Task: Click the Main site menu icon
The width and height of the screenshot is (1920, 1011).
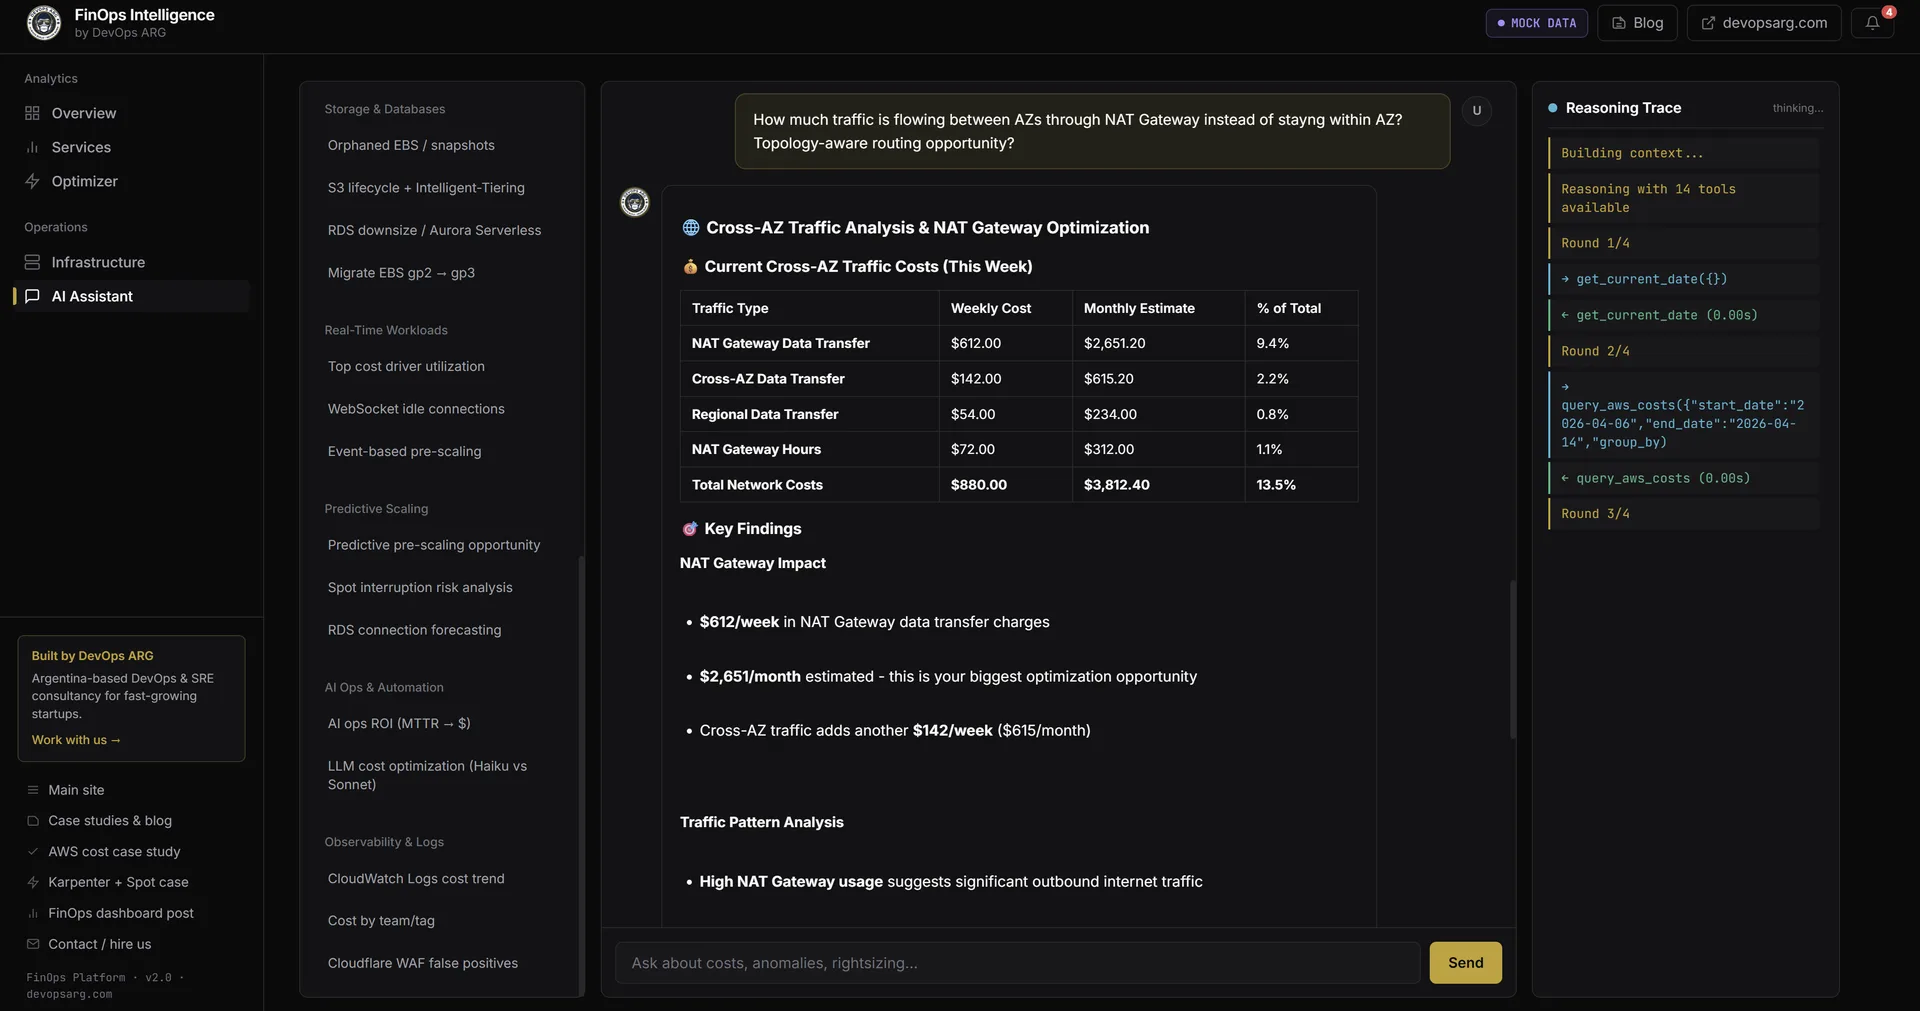Action: 33,790
